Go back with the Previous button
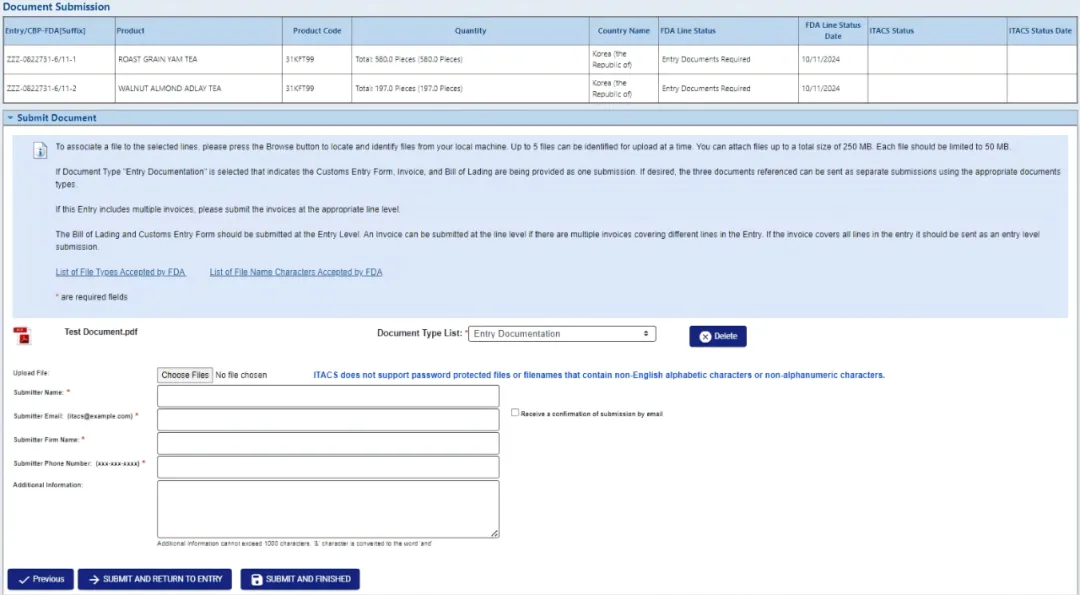Screen dimensions: 1080x595 pyautogui.click(x=41, y=579)
